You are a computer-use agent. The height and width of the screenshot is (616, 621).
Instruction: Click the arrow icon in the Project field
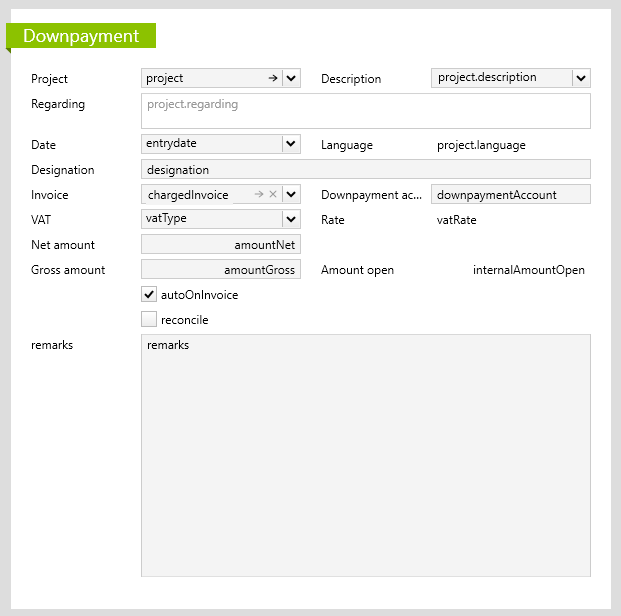(272, 78)
